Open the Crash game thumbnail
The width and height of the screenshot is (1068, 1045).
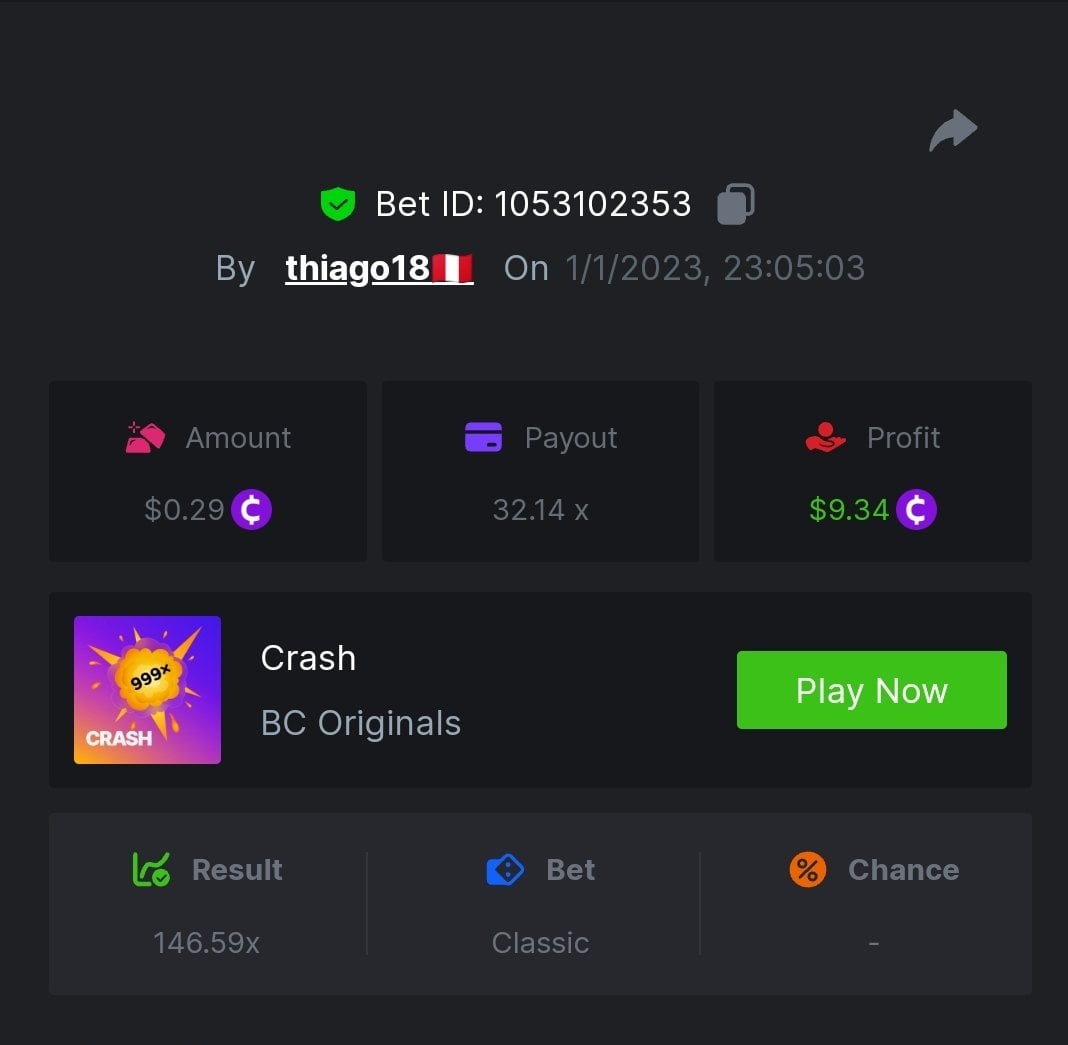click(x=147, y=690)
